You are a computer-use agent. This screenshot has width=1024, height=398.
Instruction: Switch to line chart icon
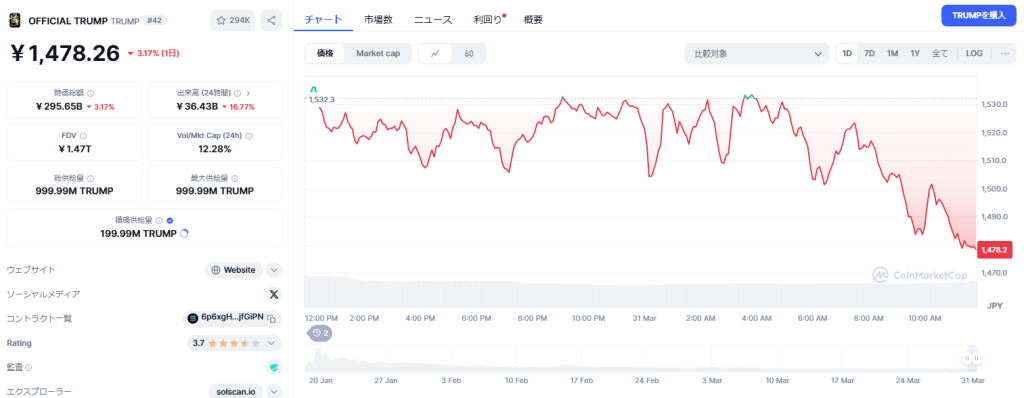[435, 54]
